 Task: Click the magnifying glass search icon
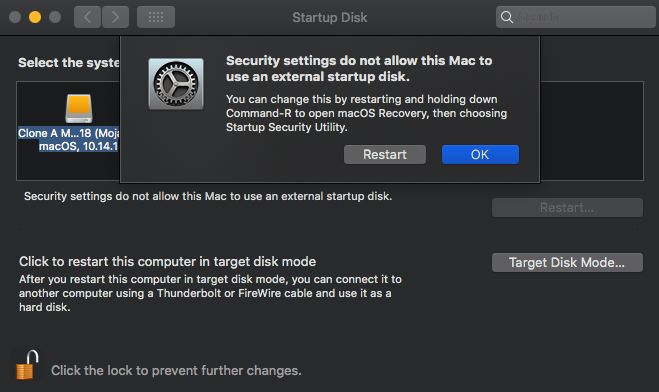click(x=507, y=17)
